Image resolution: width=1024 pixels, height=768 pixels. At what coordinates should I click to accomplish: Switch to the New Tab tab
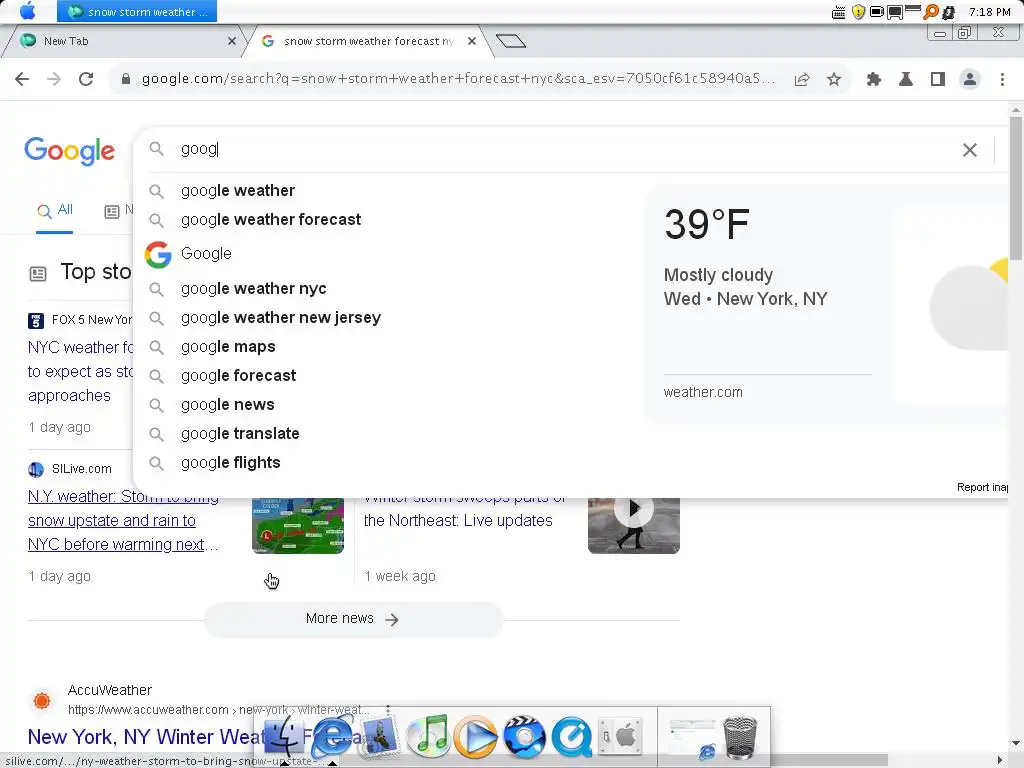coord(124,41)
